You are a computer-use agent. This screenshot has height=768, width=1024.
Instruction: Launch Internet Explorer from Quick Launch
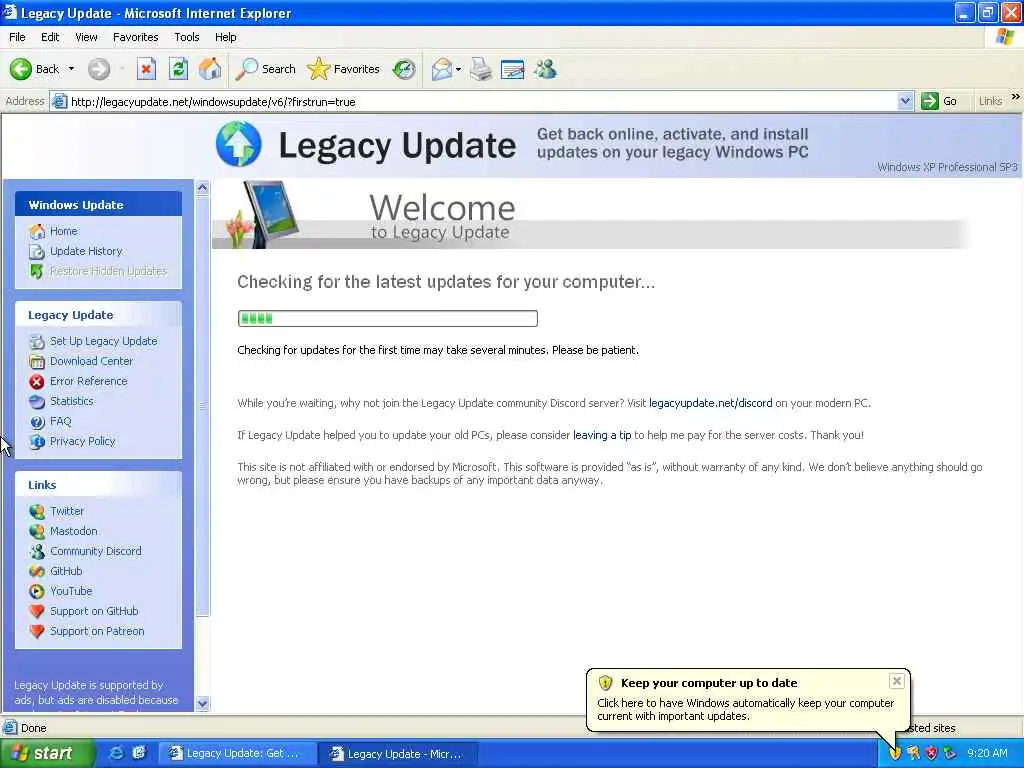(116, 753)
